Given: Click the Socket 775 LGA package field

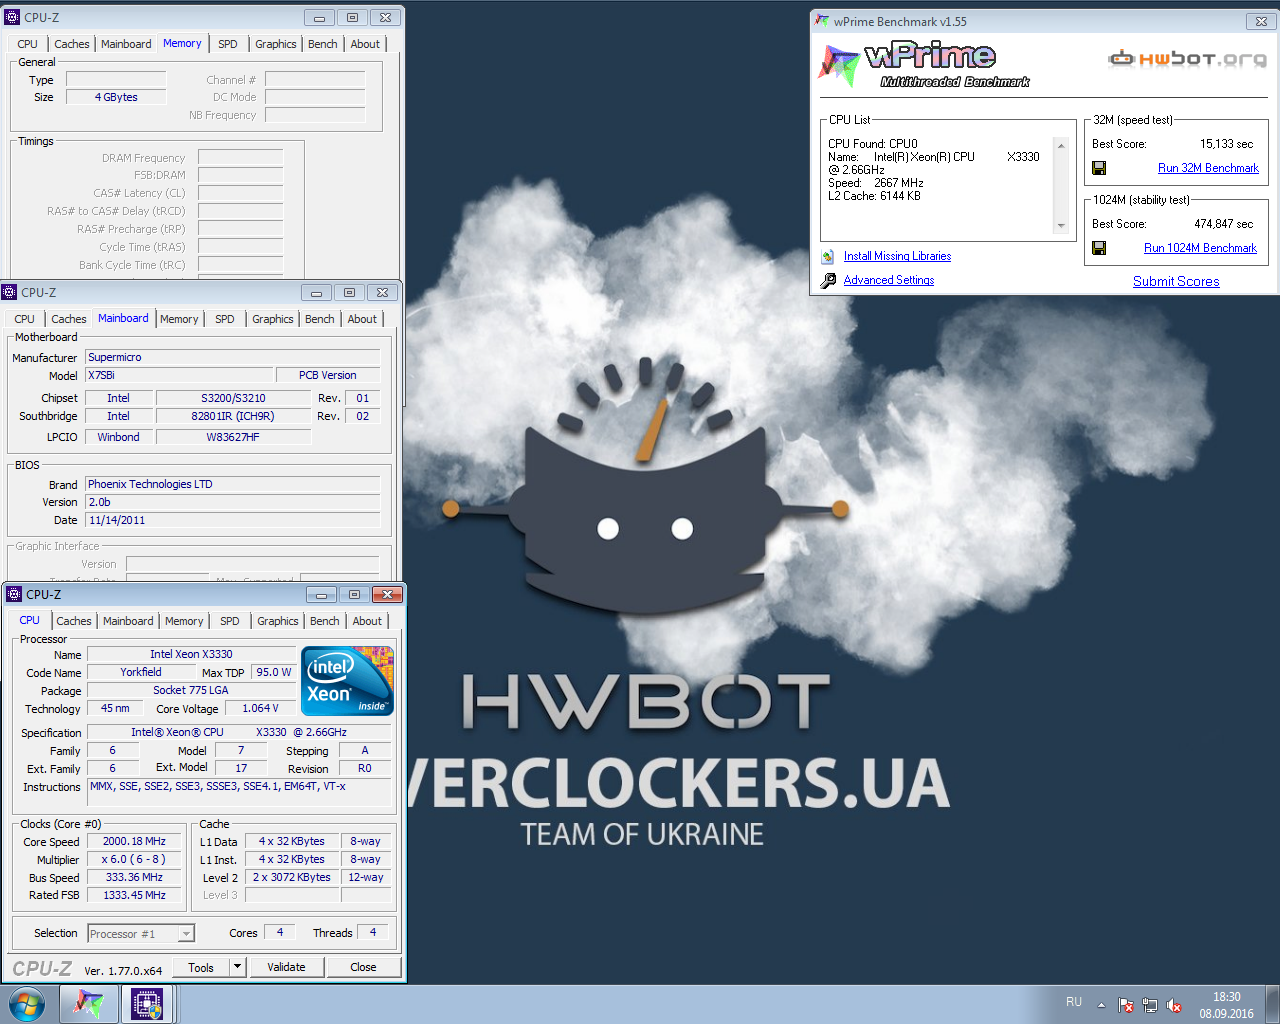Looking at the screenshot, I should pos(191,690).
